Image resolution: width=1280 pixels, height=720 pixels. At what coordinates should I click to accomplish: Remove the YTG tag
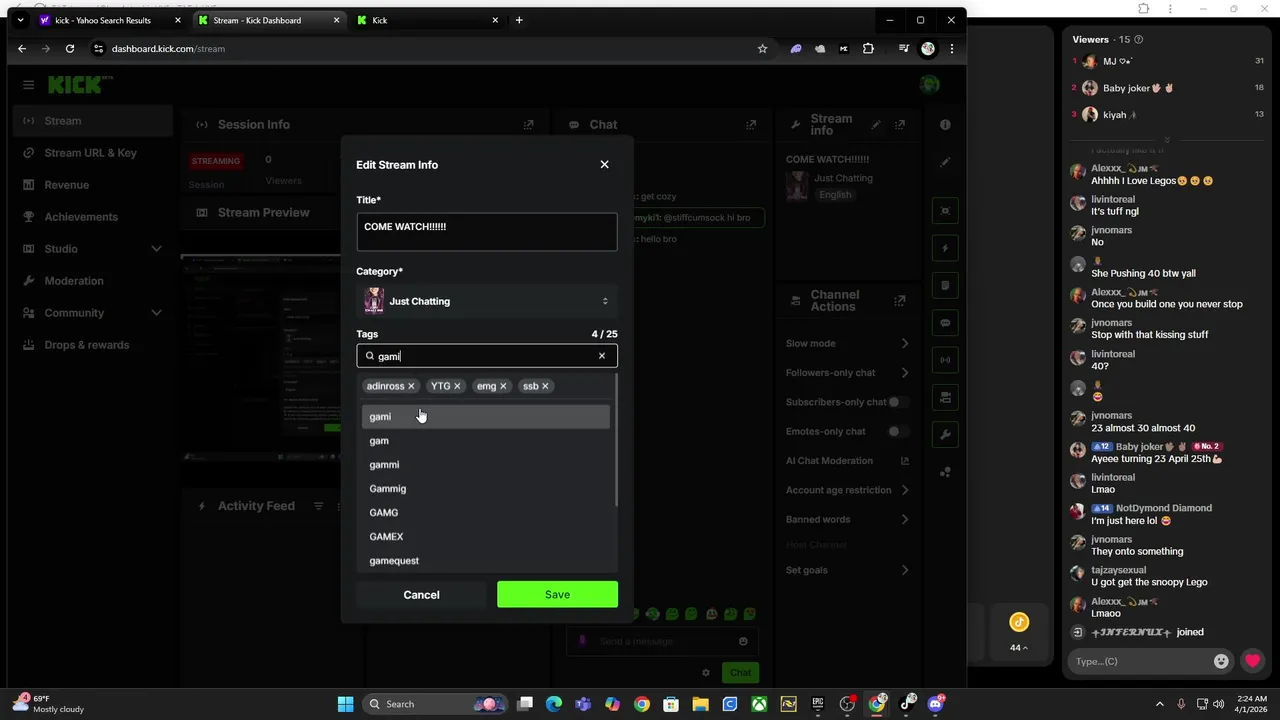coord(457,386)
